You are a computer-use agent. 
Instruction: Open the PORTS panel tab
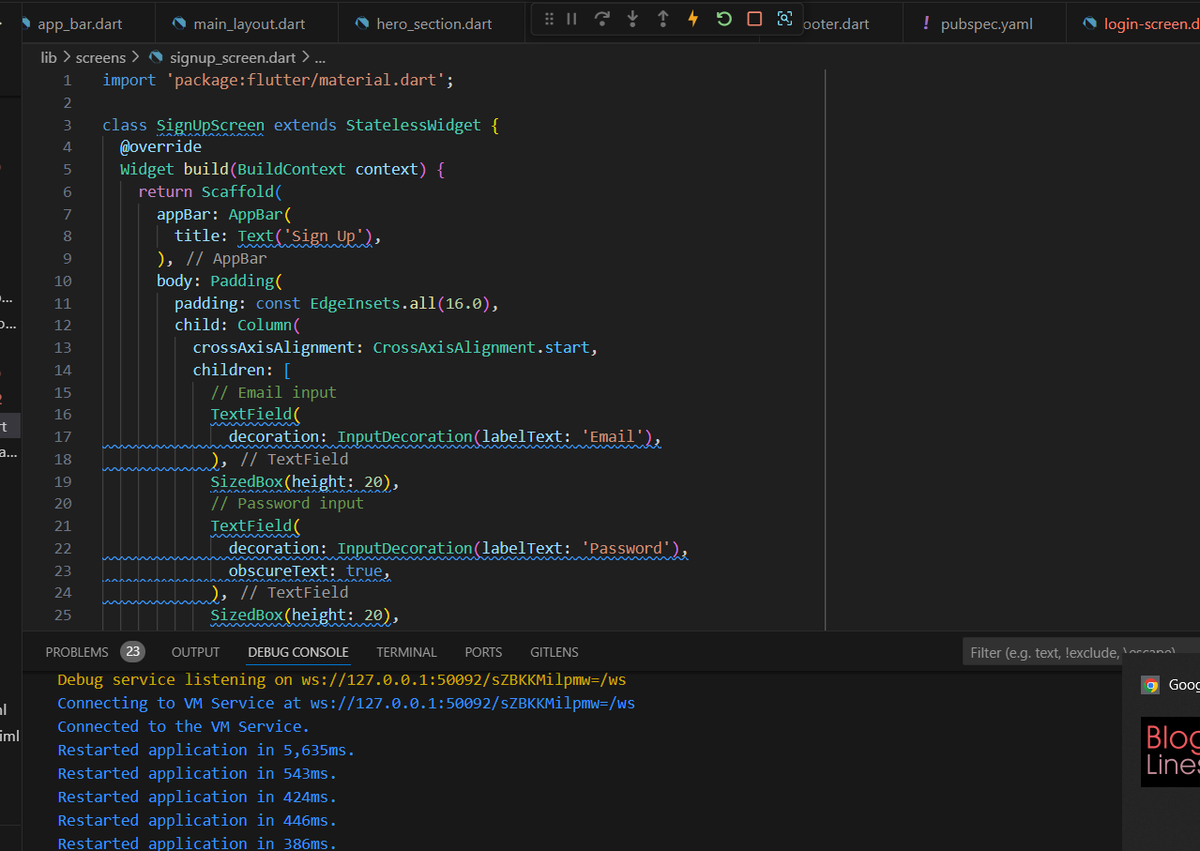483,652
